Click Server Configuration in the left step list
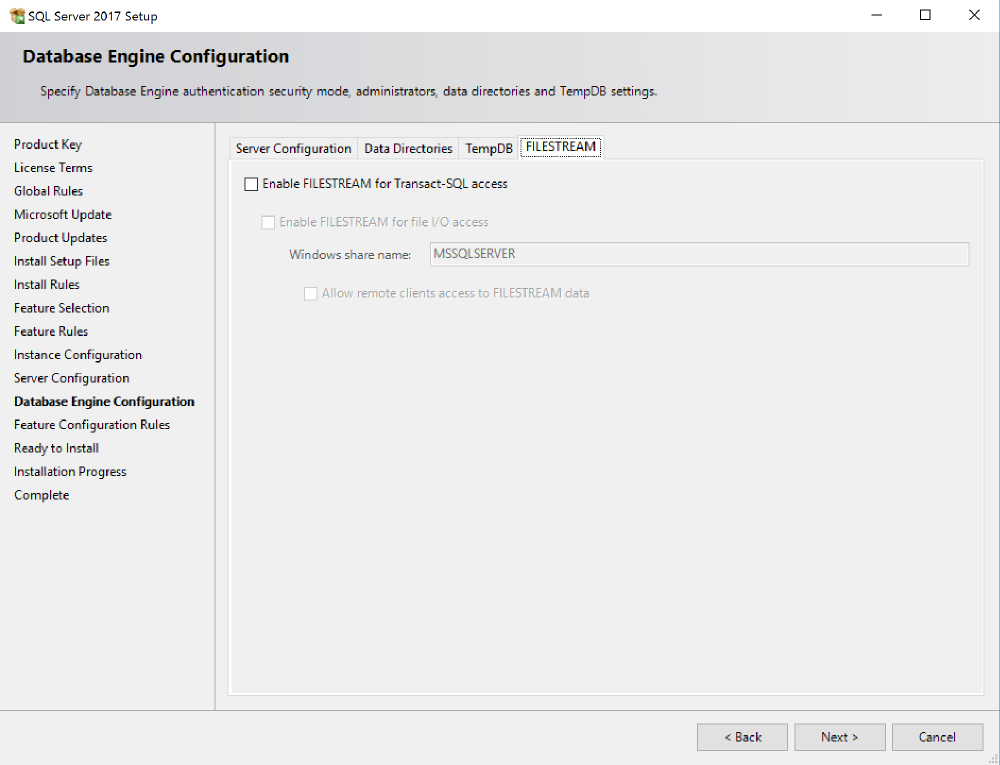Image resolution: width=1000 pixels, height=765 pixels. click(x=71, y=378)
